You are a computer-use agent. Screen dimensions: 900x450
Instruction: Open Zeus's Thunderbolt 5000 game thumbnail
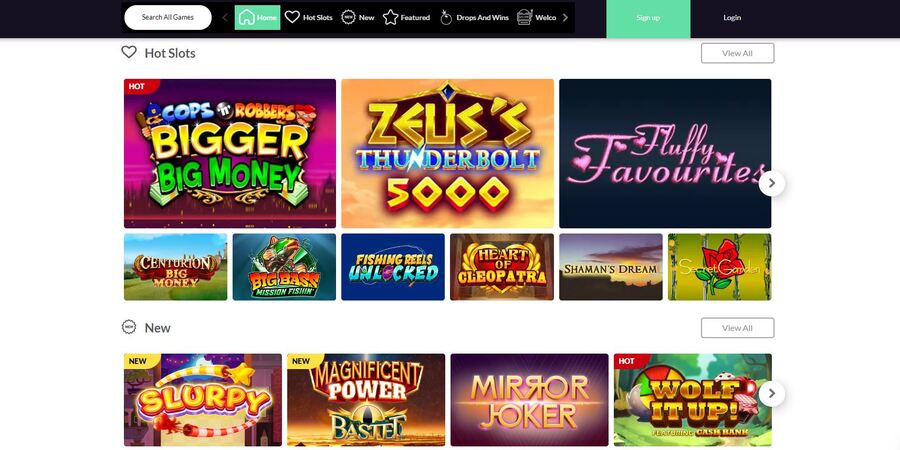tap(447, 153)
